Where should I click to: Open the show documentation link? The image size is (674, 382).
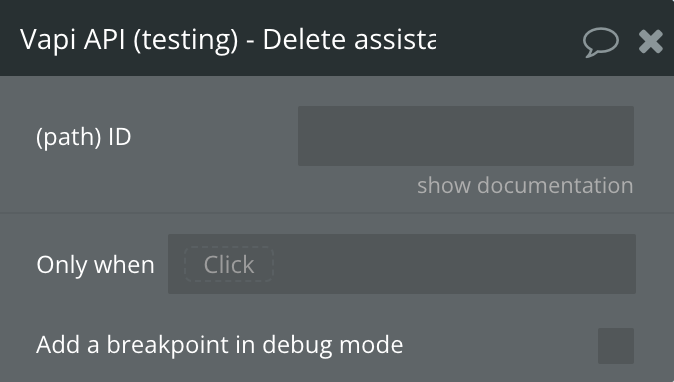[x=525, y=185]
